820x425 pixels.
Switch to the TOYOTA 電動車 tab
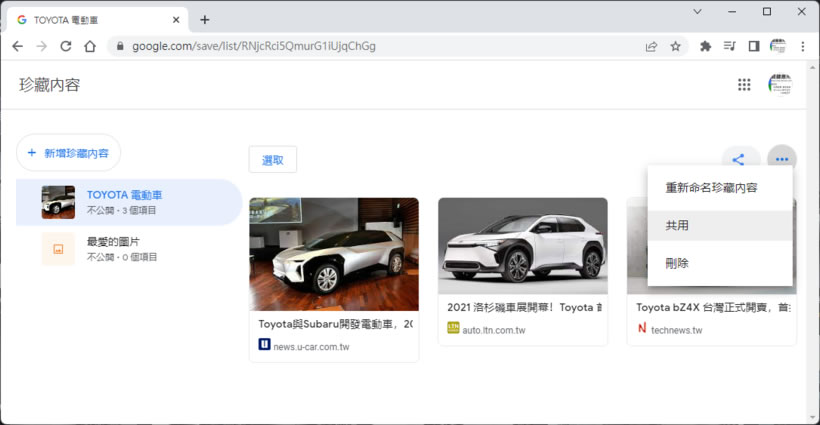[97, 20]
